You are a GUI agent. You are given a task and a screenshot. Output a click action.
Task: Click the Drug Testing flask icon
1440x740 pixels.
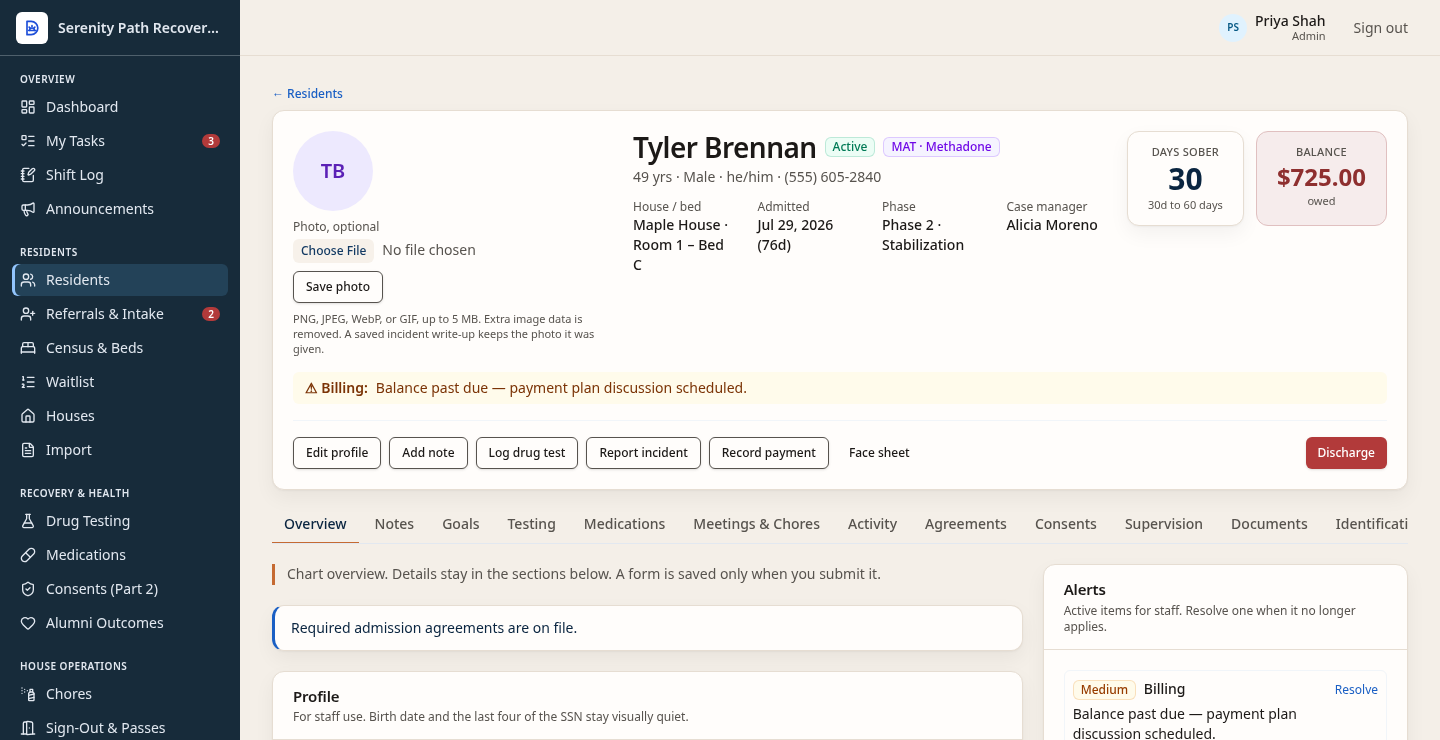tap(28, 521)
